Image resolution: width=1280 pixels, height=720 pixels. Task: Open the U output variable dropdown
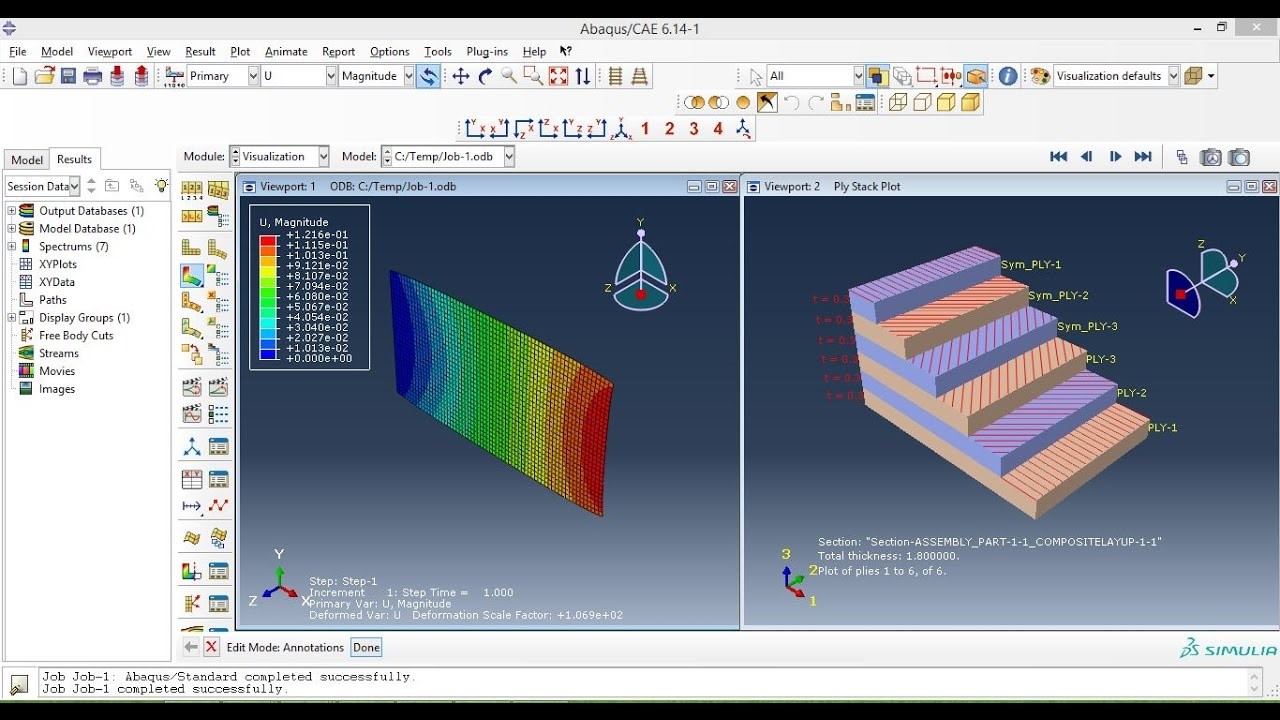pos(331,76)
